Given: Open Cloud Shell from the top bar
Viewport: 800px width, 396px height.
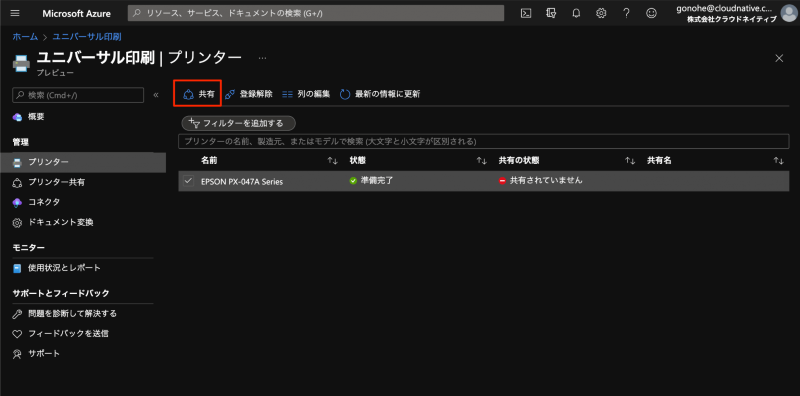Looking at the screenshot, I should [526, 13].
